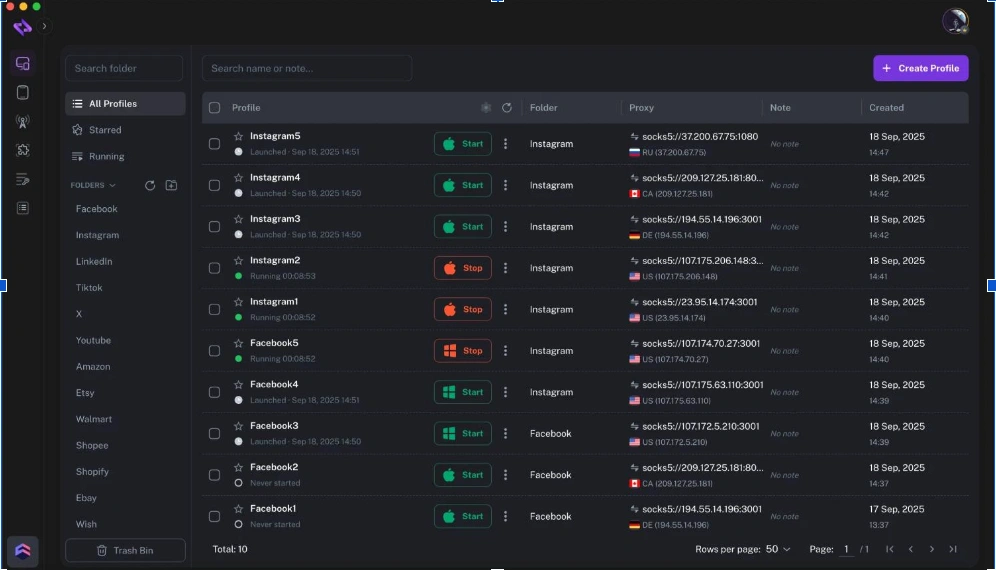Star the Instagram5 profile
Image resolution: width=996 pixels, height=570 pixels.
tap(238, 136)
